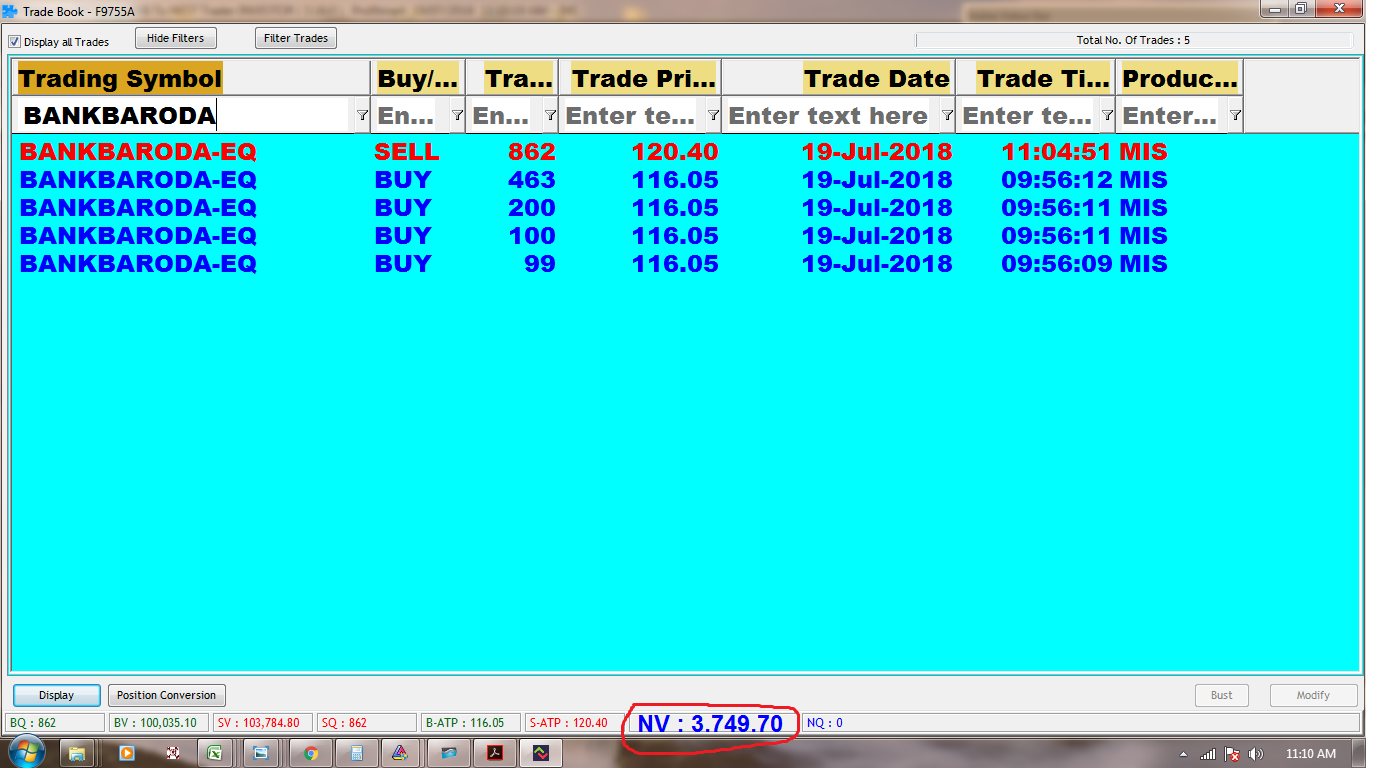The image size is (1380, 768).
Task: Click the SV : 103,784.80 status field
Action: (263, 723)
